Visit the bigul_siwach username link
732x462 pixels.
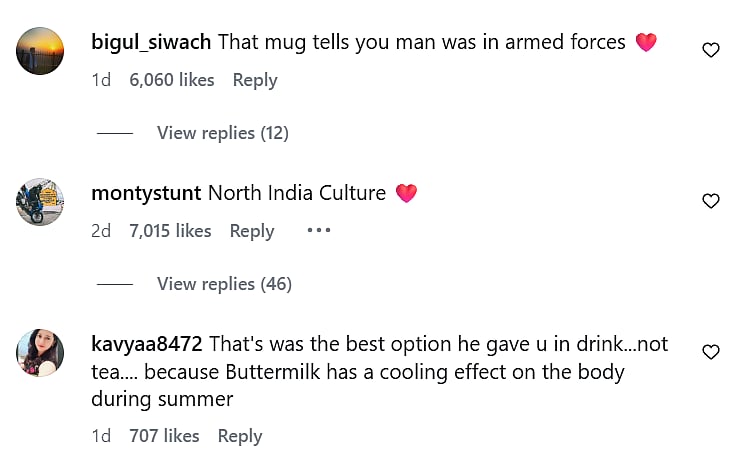(151, 42)
